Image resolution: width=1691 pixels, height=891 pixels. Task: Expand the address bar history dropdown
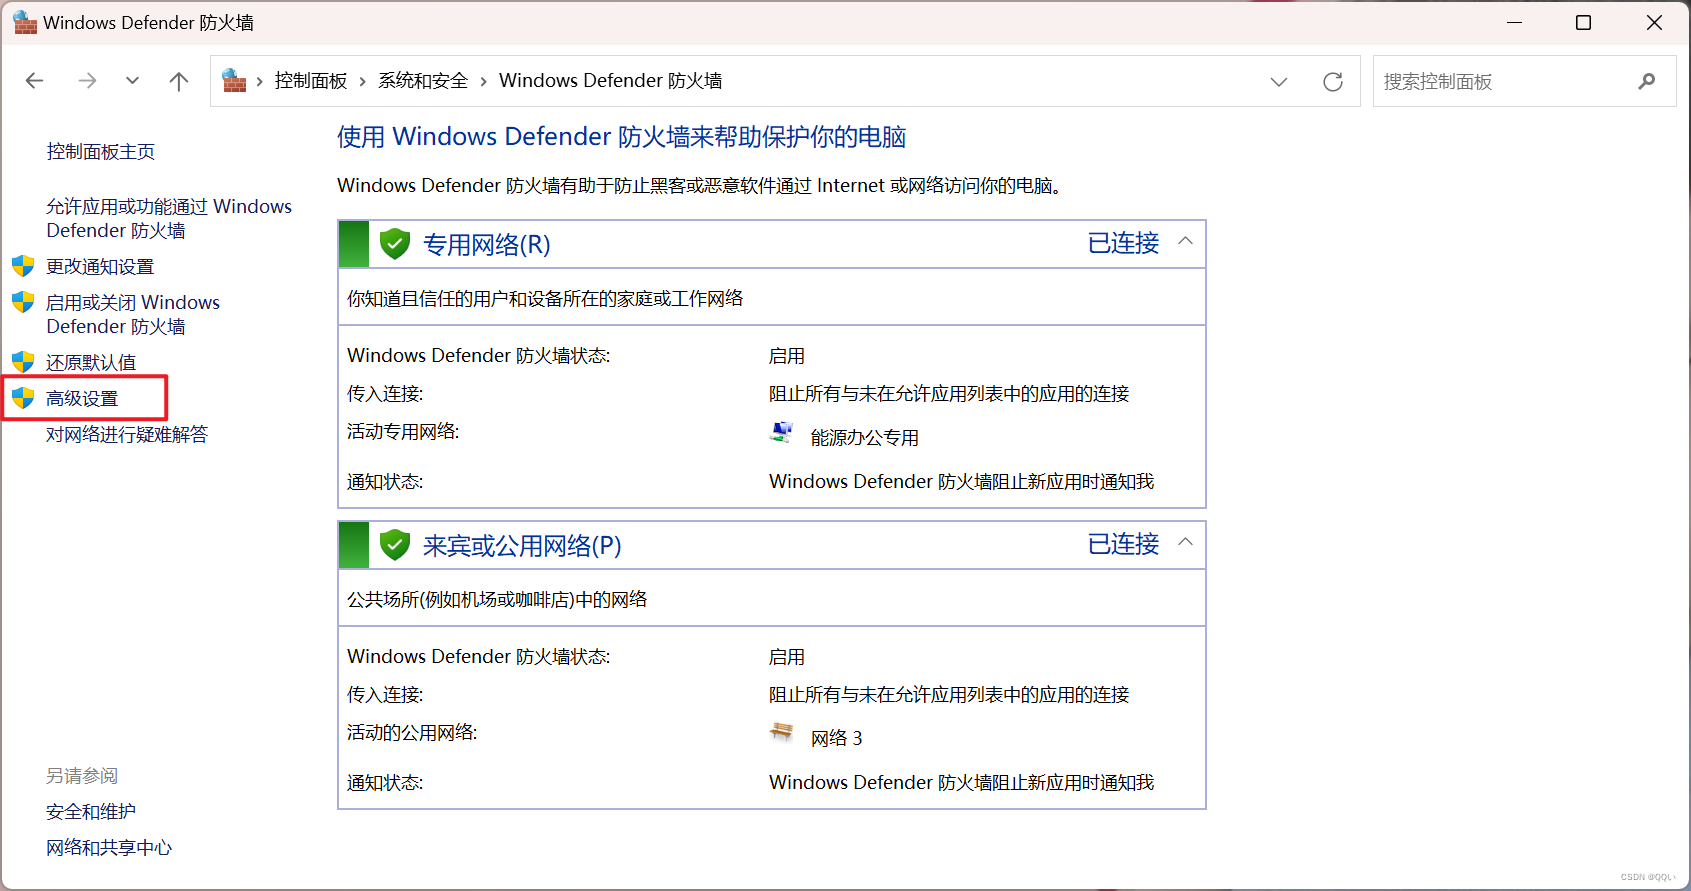(1279, 82)
